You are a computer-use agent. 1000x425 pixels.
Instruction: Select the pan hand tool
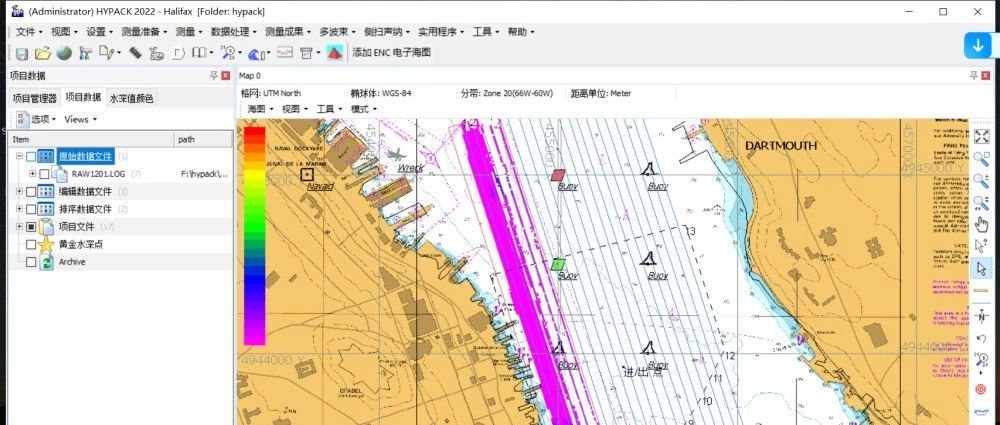point(982,225)
